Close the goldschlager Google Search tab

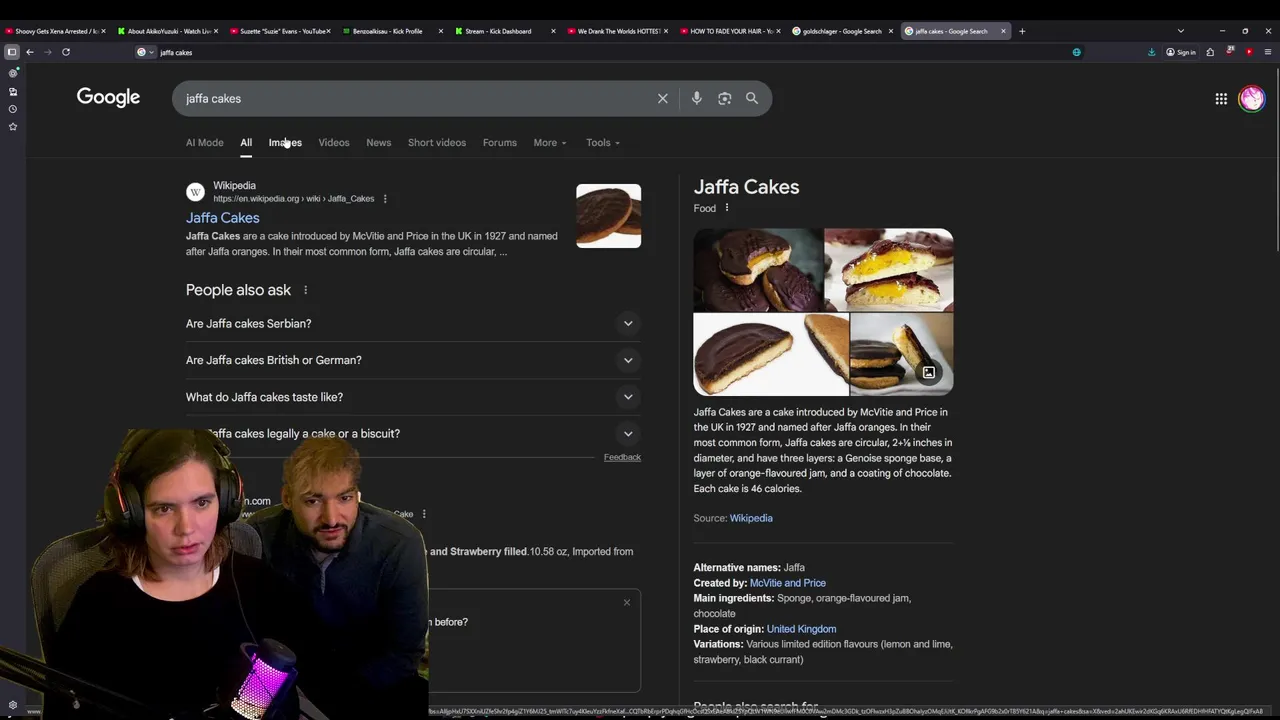[x=890, y=31]
